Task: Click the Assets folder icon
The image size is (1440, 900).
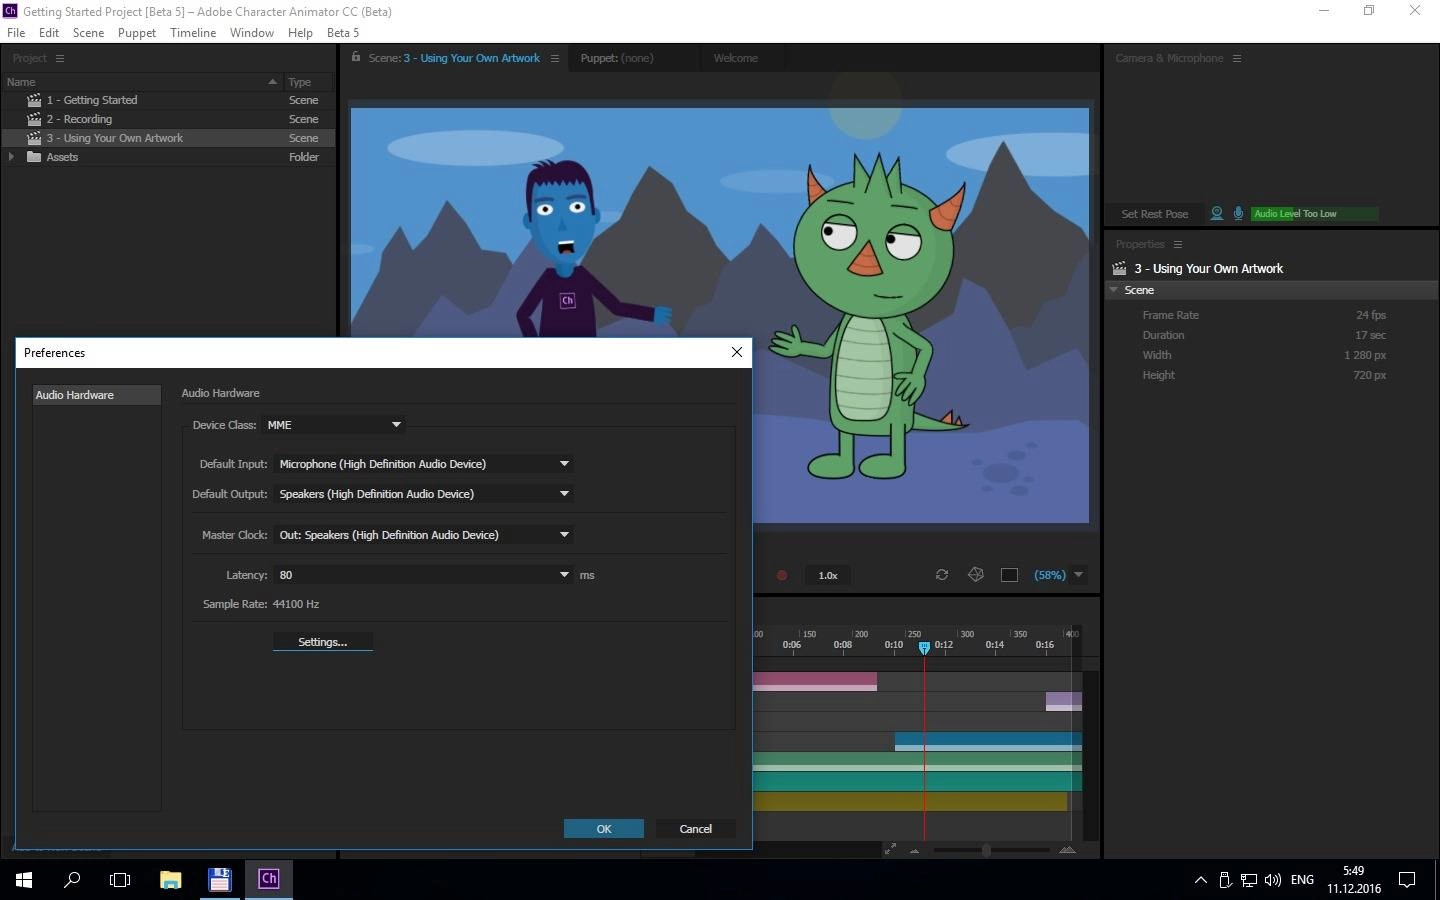Action: click(34, 157)
